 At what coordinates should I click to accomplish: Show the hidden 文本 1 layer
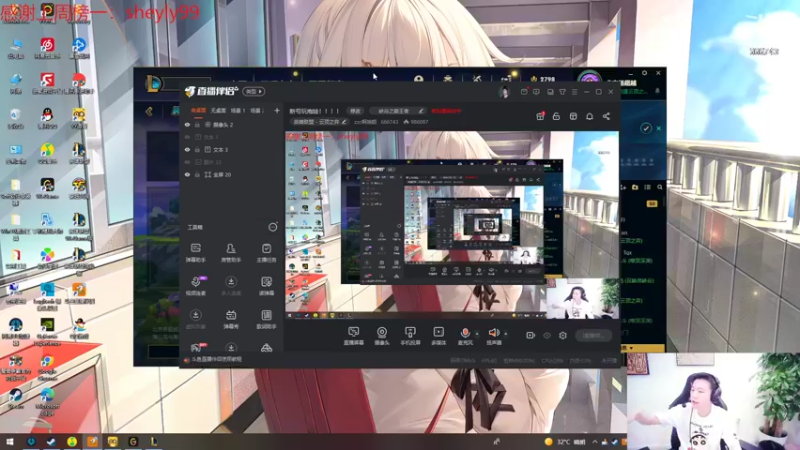[x=187, y=137]
